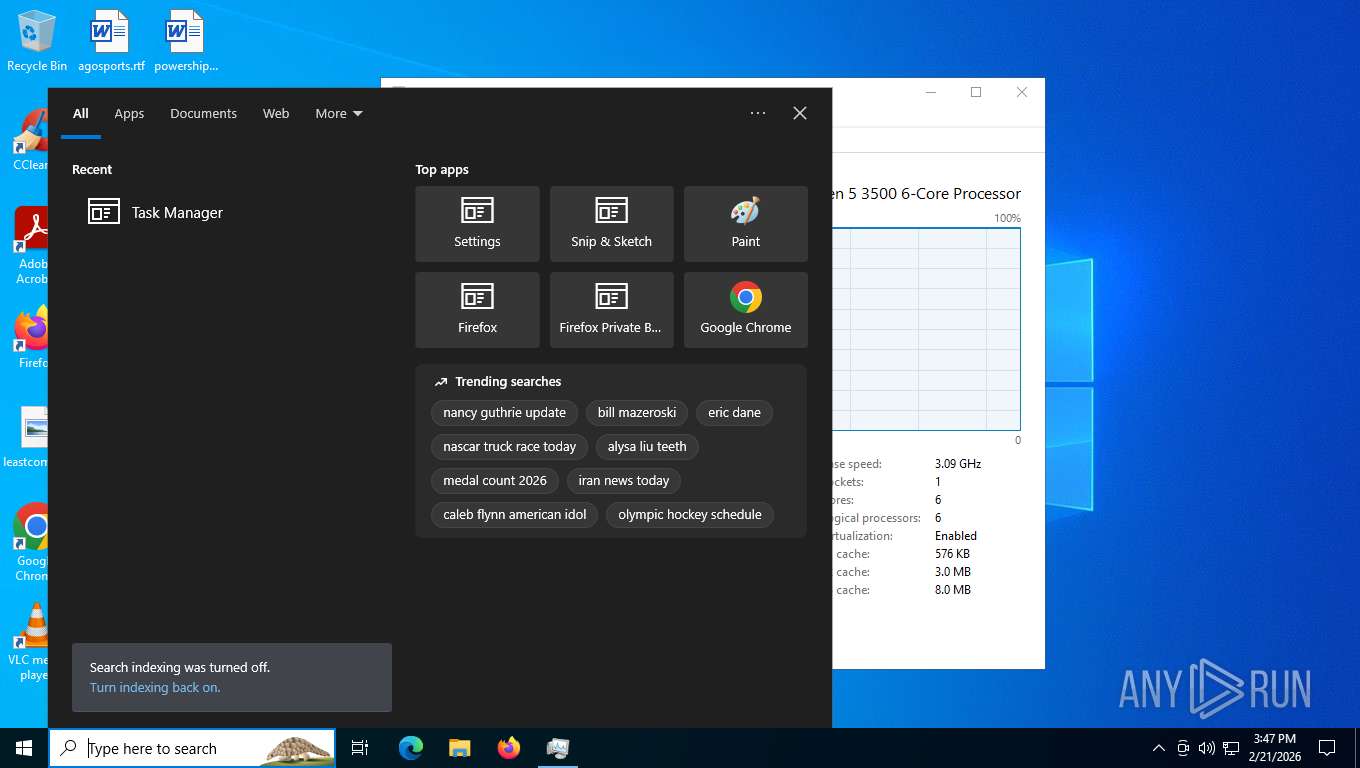Click network icon in system tray

coord(1231,748)
